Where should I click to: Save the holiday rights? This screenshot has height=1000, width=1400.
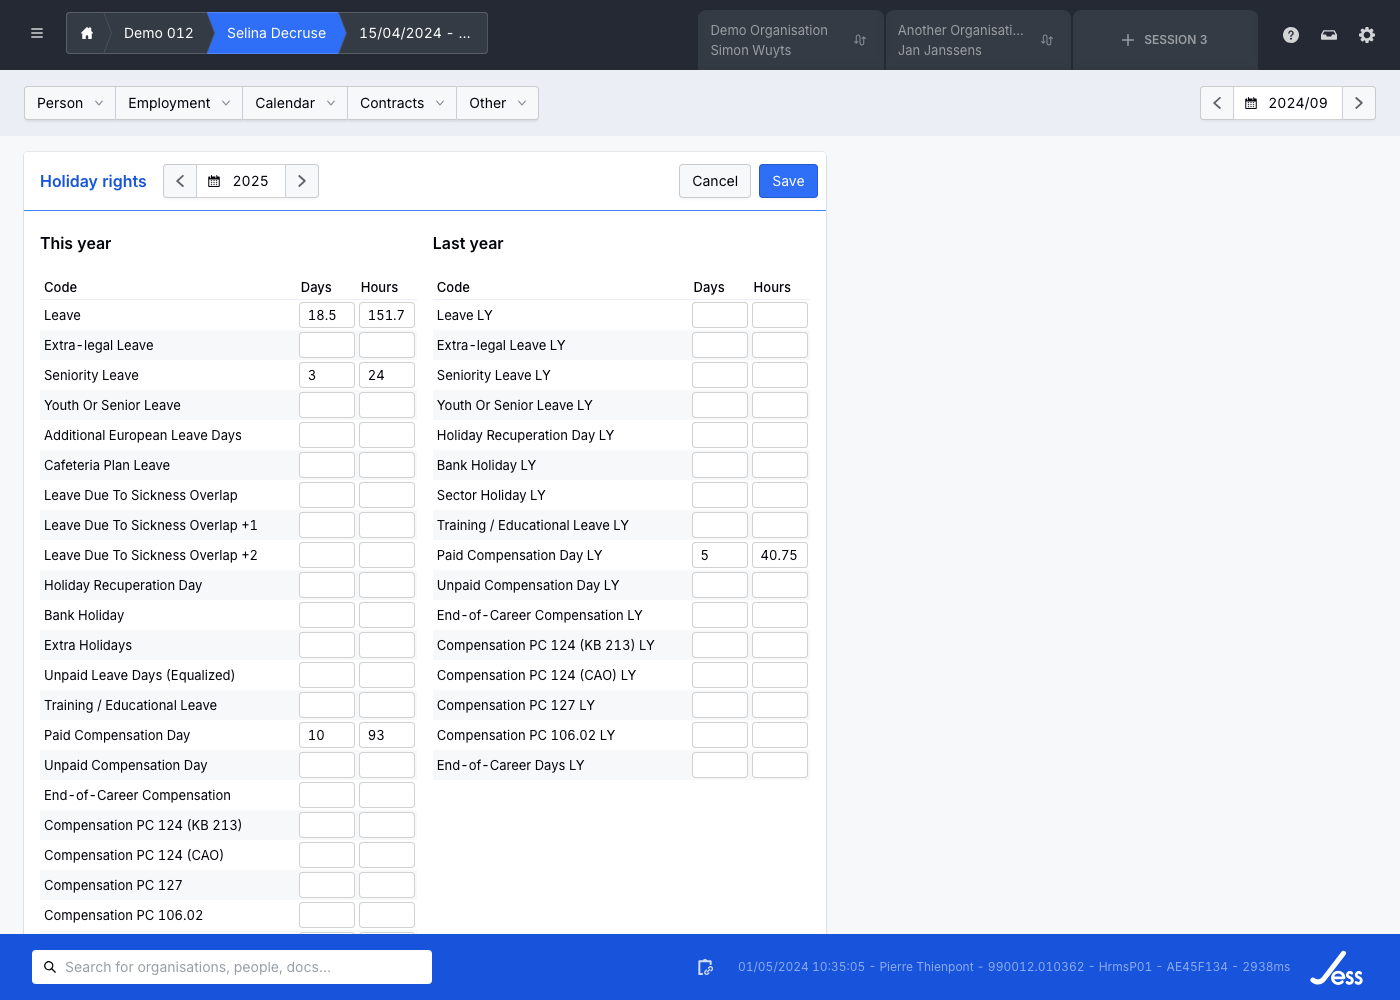pyautogui.click(x=788, y=181)
